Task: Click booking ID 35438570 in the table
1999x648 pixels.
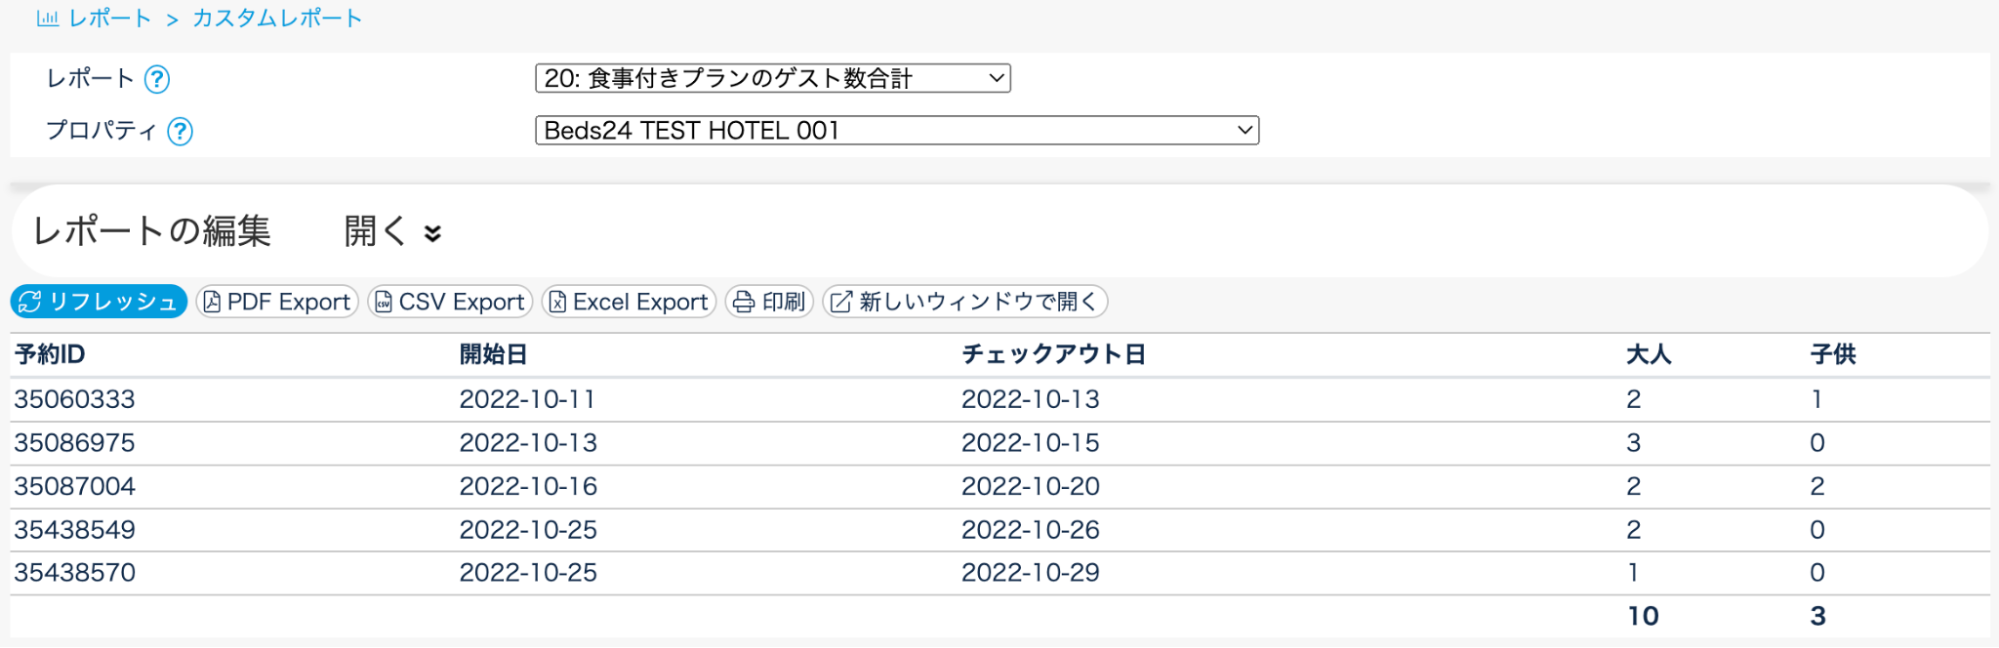Action: coord(75,573)
